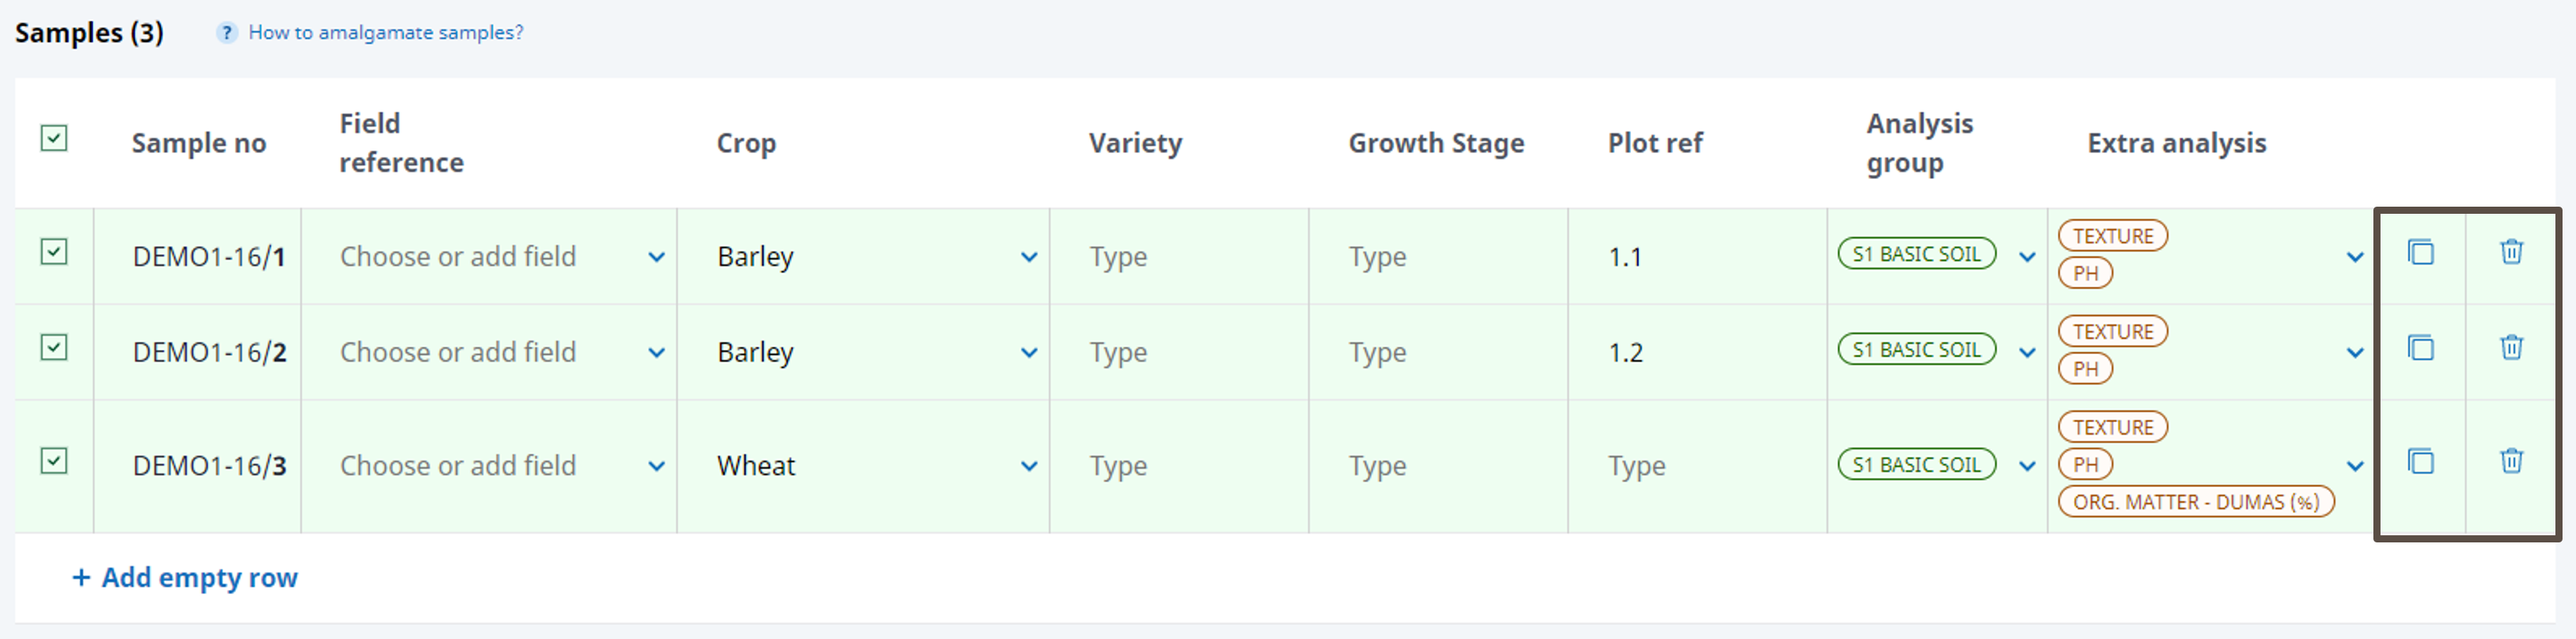Duplicate sample DEMO1-16/2 row
The width and height of the screenshot is (2576, 639).
coord(2420,348)
